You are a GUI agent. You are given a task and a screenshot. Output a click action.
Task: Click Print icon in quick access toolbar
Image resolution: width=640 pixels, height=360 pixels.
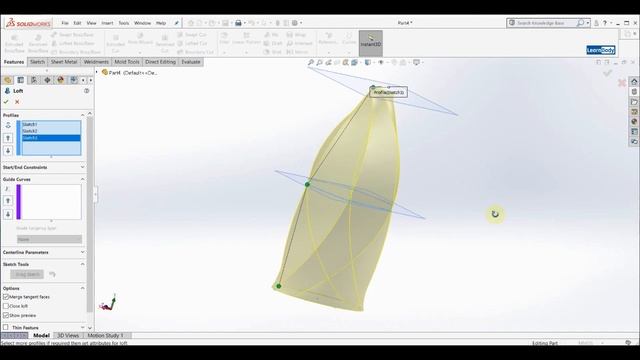238,23
